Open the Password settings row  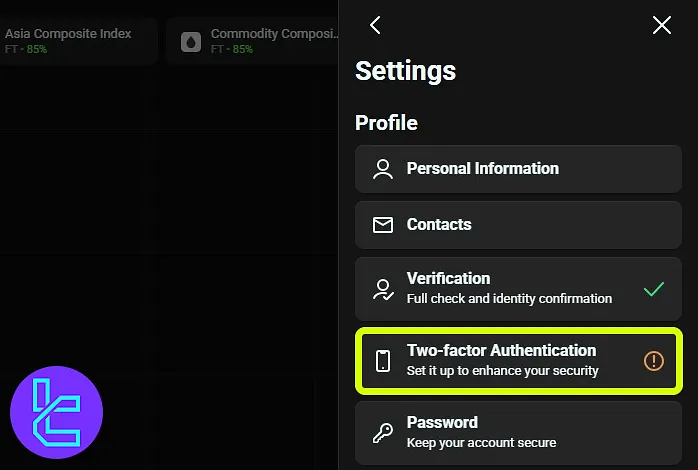point(518,433)
